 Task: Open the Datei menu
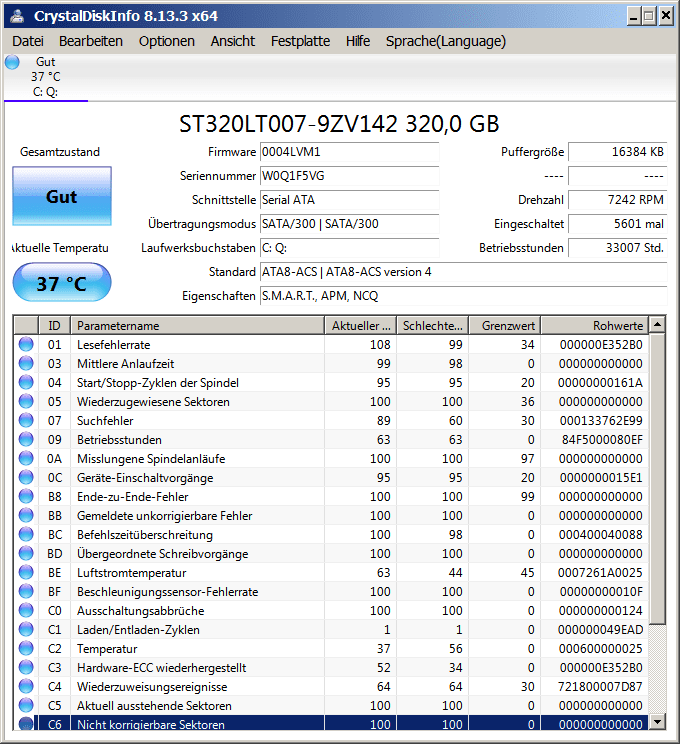click(28, 41)
